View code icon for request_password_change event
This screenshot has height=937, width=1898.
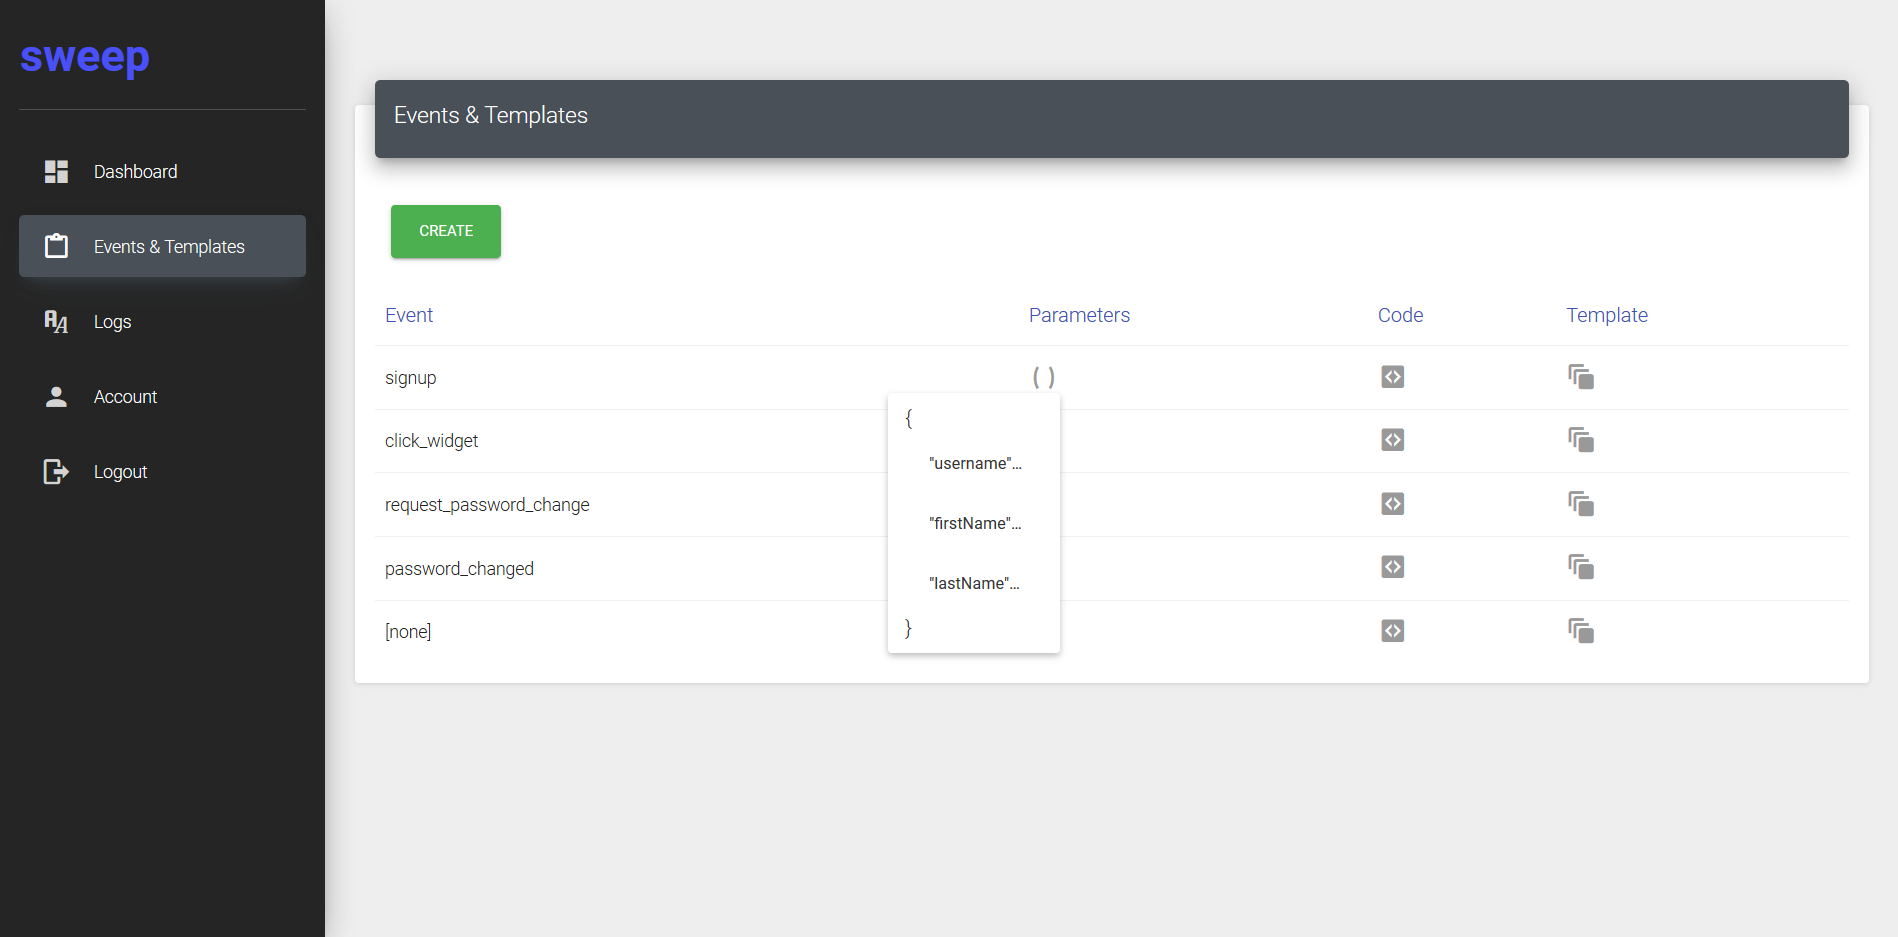coord(1392,504)
